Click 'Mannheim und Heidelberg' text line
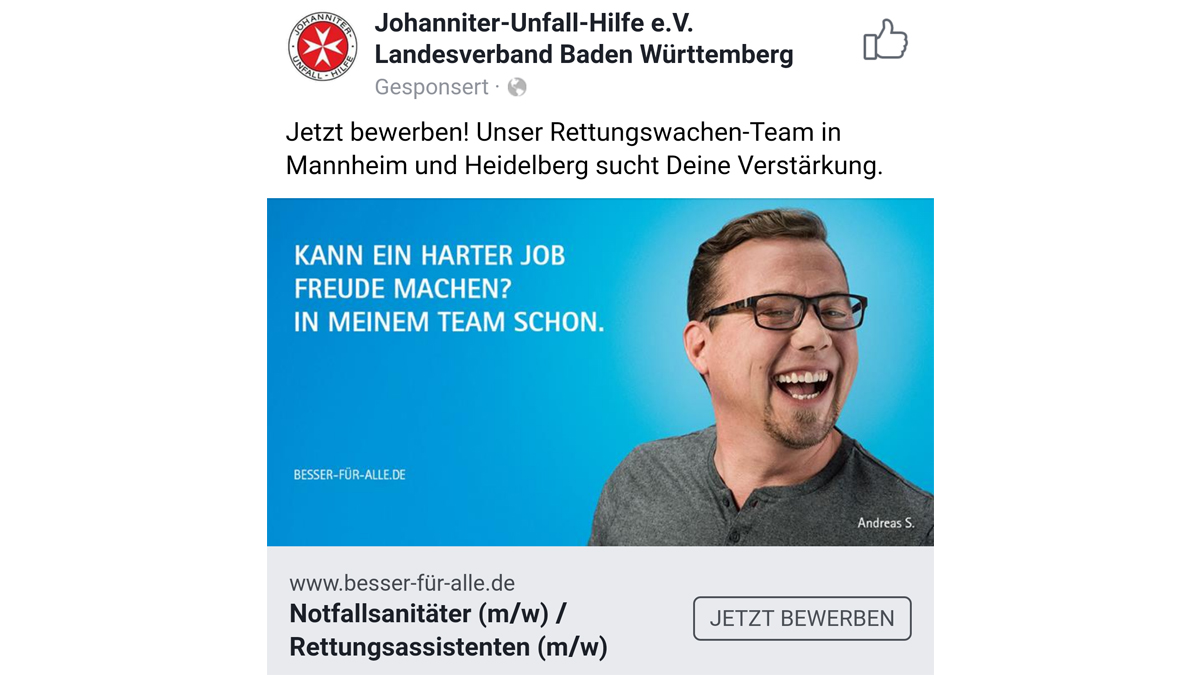 [438, 166]
